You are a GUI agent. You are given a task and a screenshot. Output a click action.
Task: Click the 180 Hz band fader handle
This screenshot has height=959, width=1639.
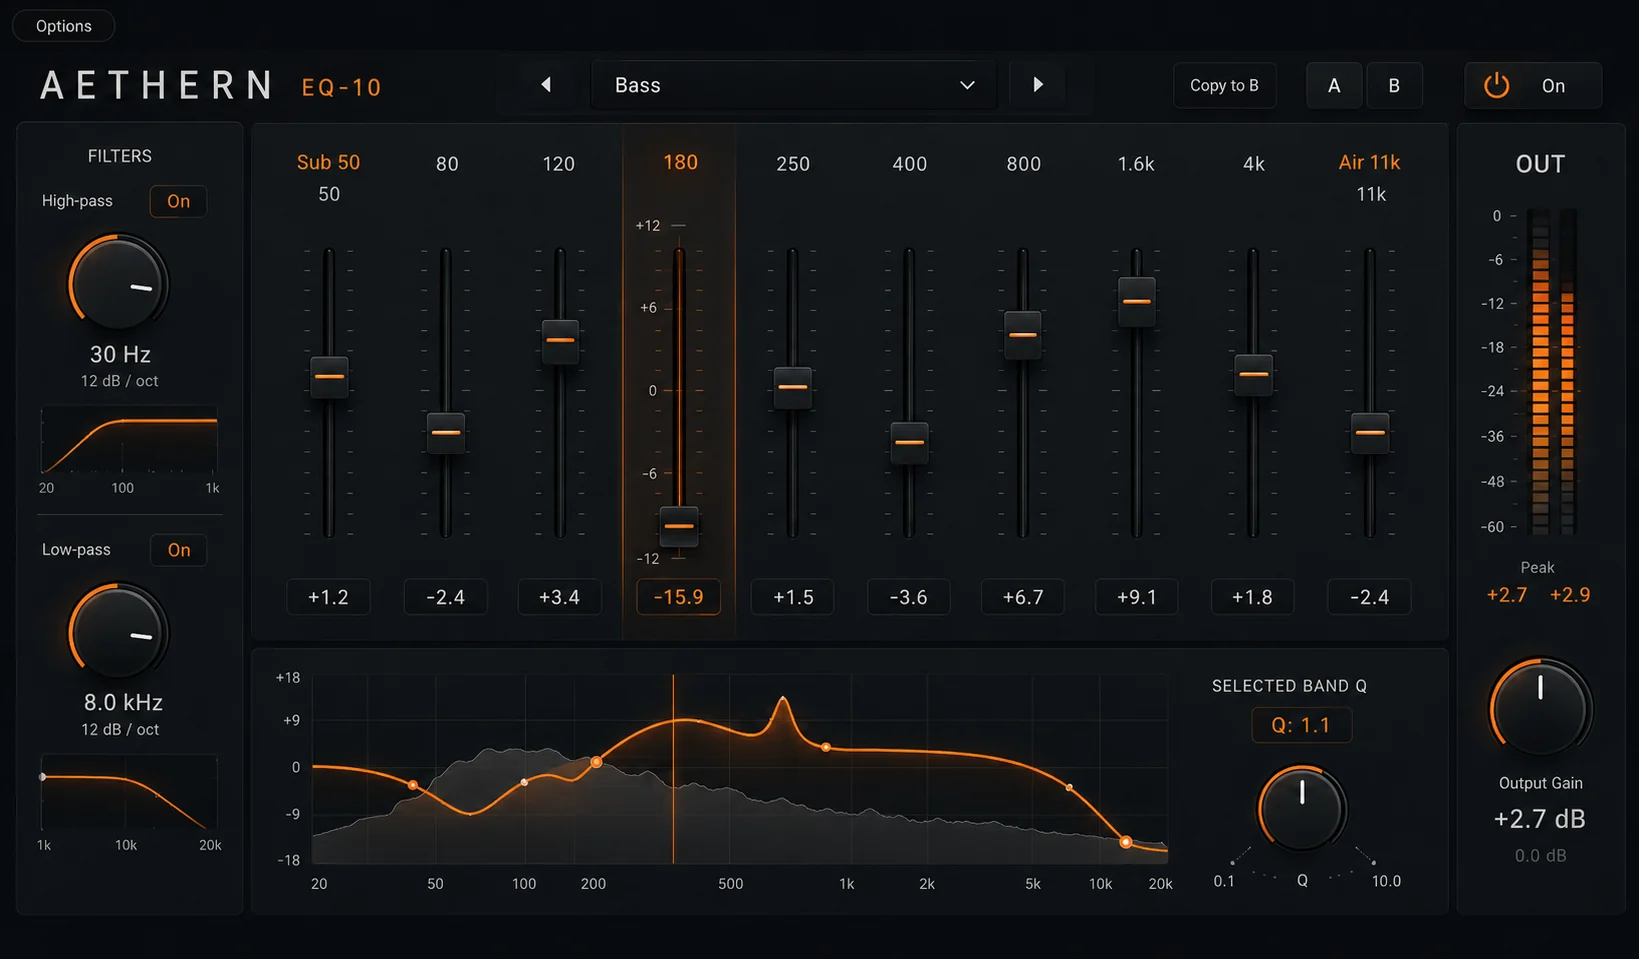[x=679, y=526]
